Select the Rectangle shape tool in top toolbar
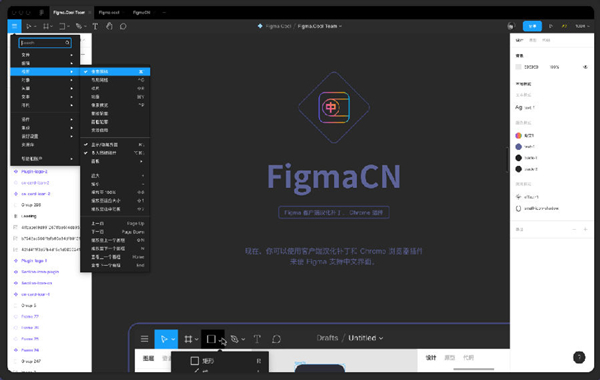Image resolution: width=600 pixels, height=380 pixels. pyautogui.click(x=62, y=26)
